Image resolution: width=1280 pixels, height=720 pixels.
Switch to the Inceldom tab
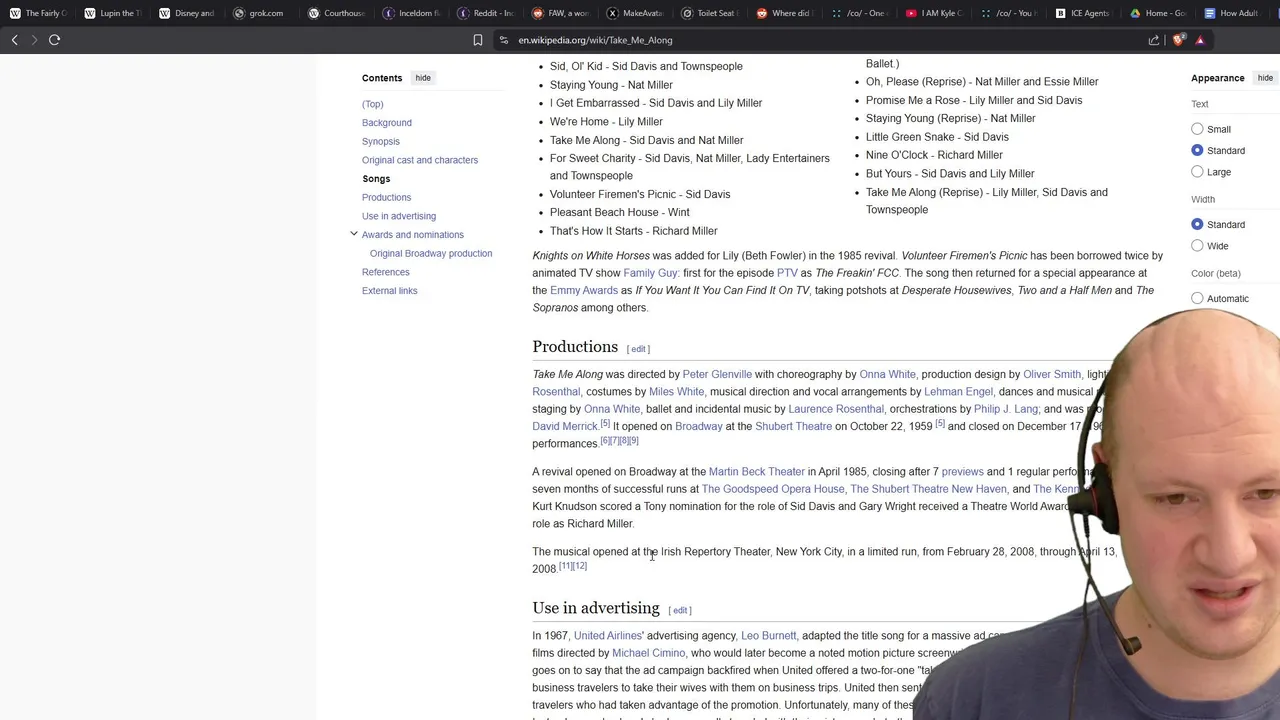(x=412, y=13)
